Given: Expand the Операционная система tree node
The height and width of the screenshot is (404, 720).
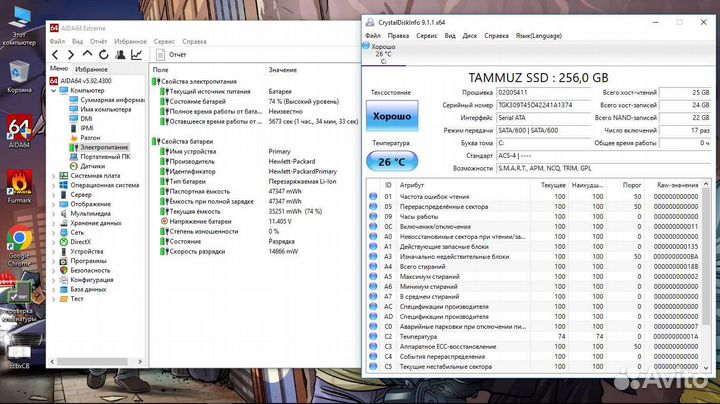Looking at the screenshot, I should point(54,185).
